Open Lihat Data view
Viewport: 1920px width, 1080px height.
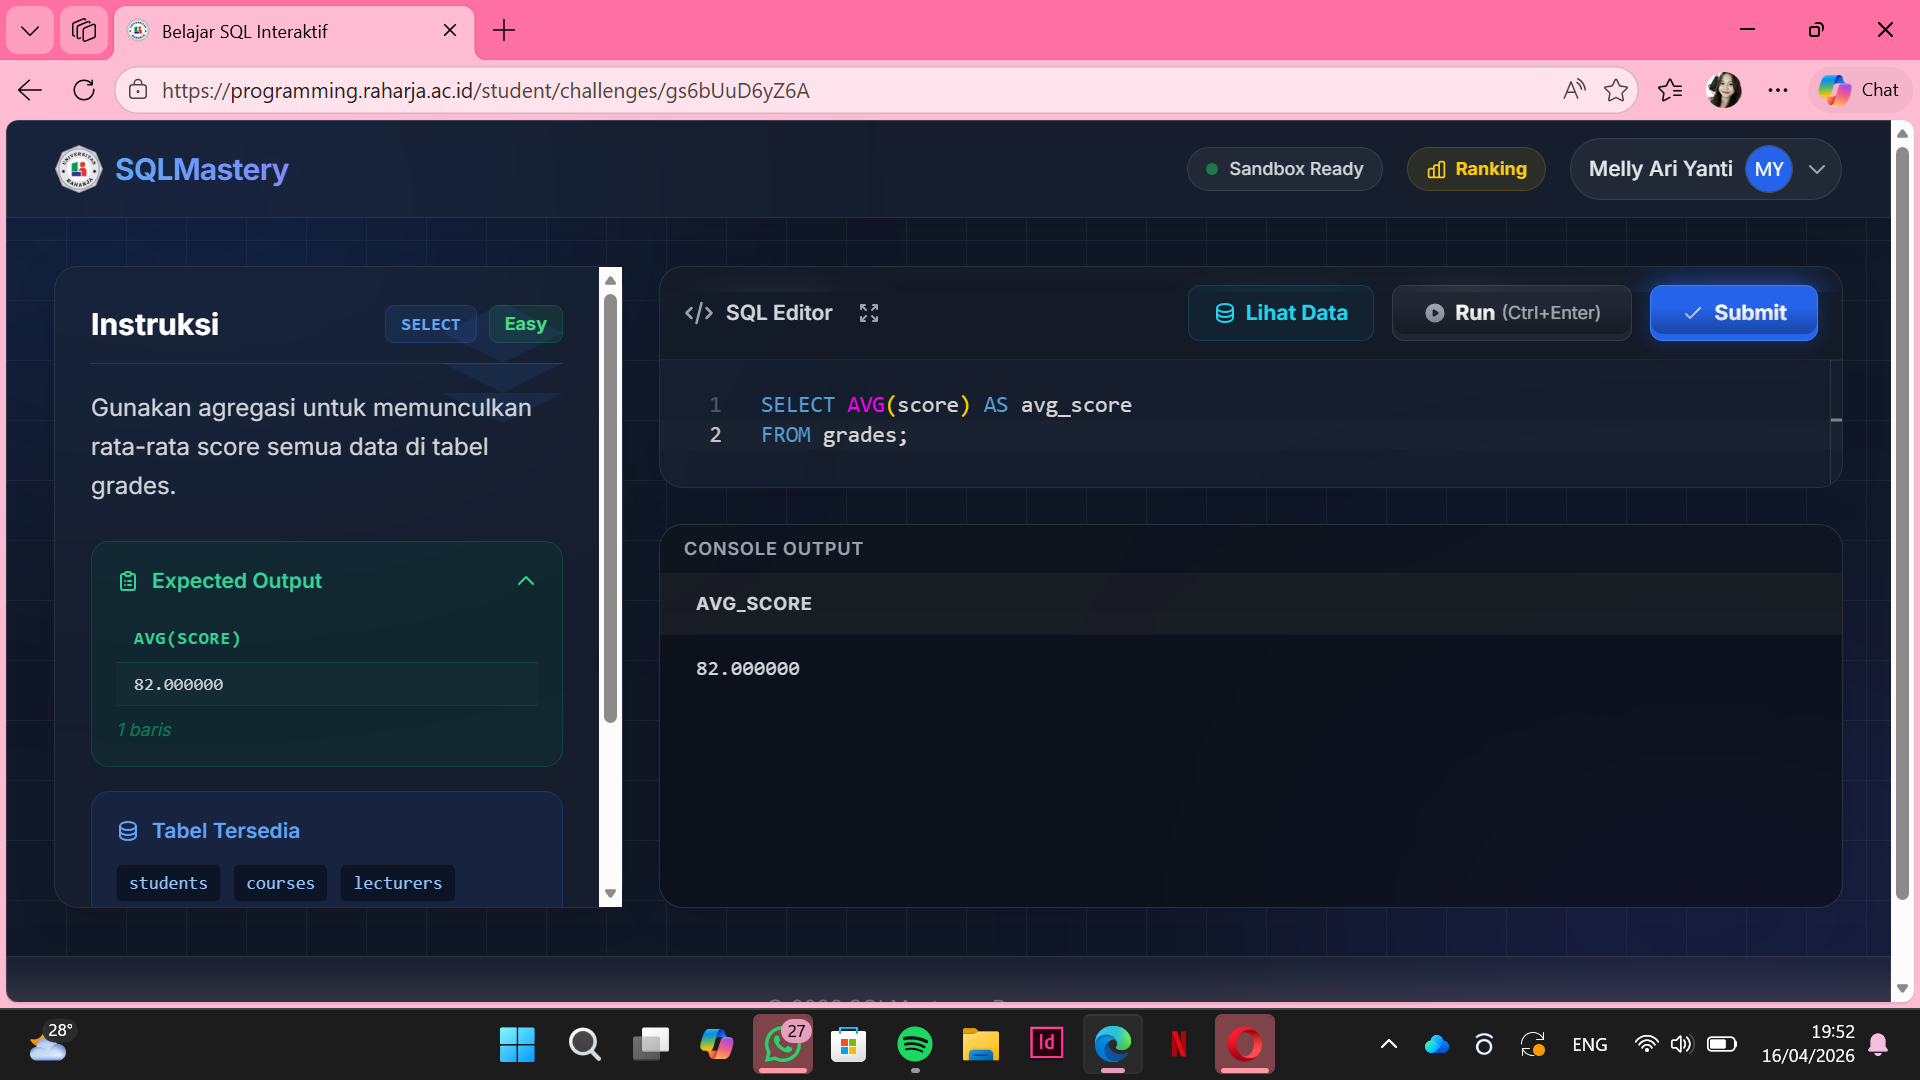pyautogui.click(x=1280, y=313)
